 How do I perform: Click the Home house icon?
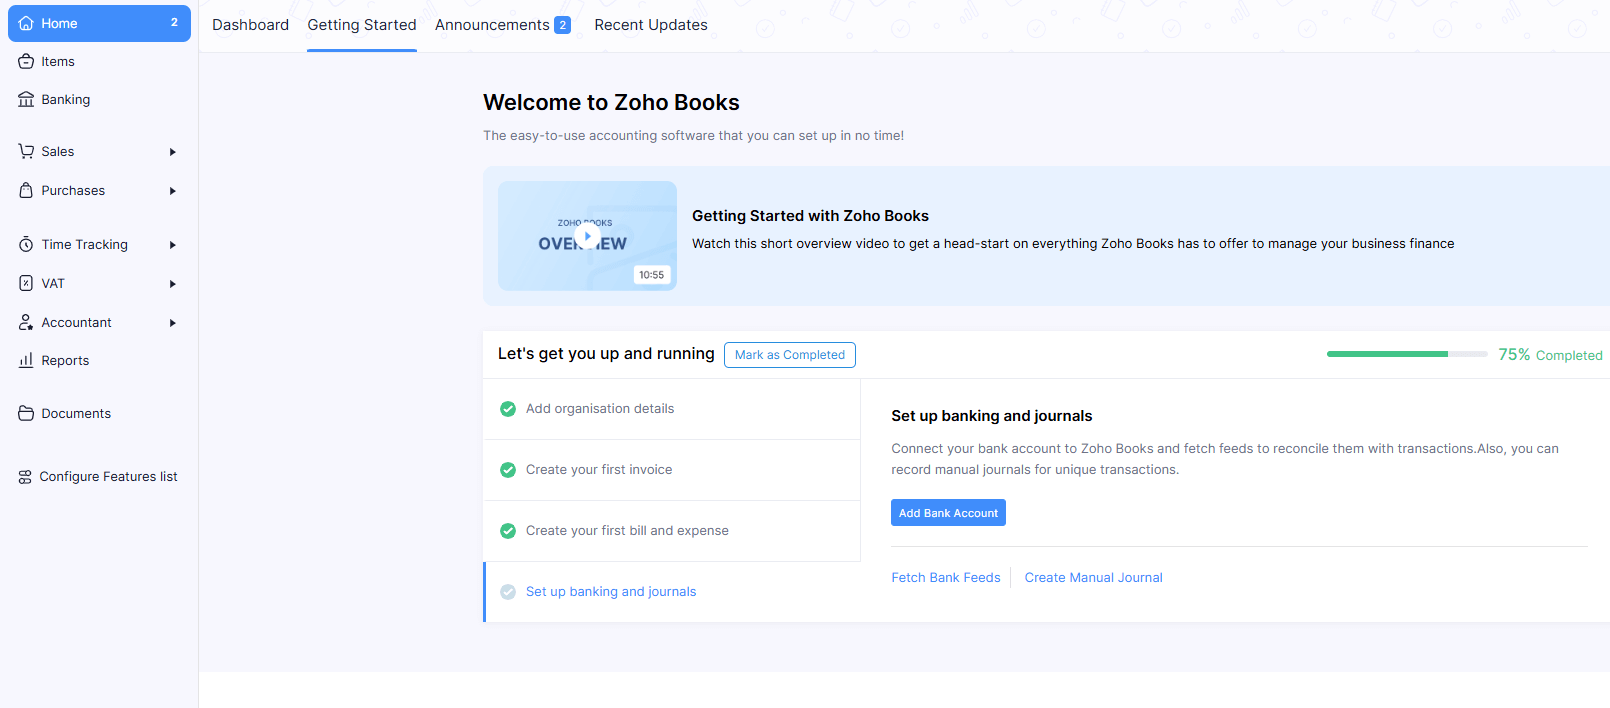click(26, 24)
